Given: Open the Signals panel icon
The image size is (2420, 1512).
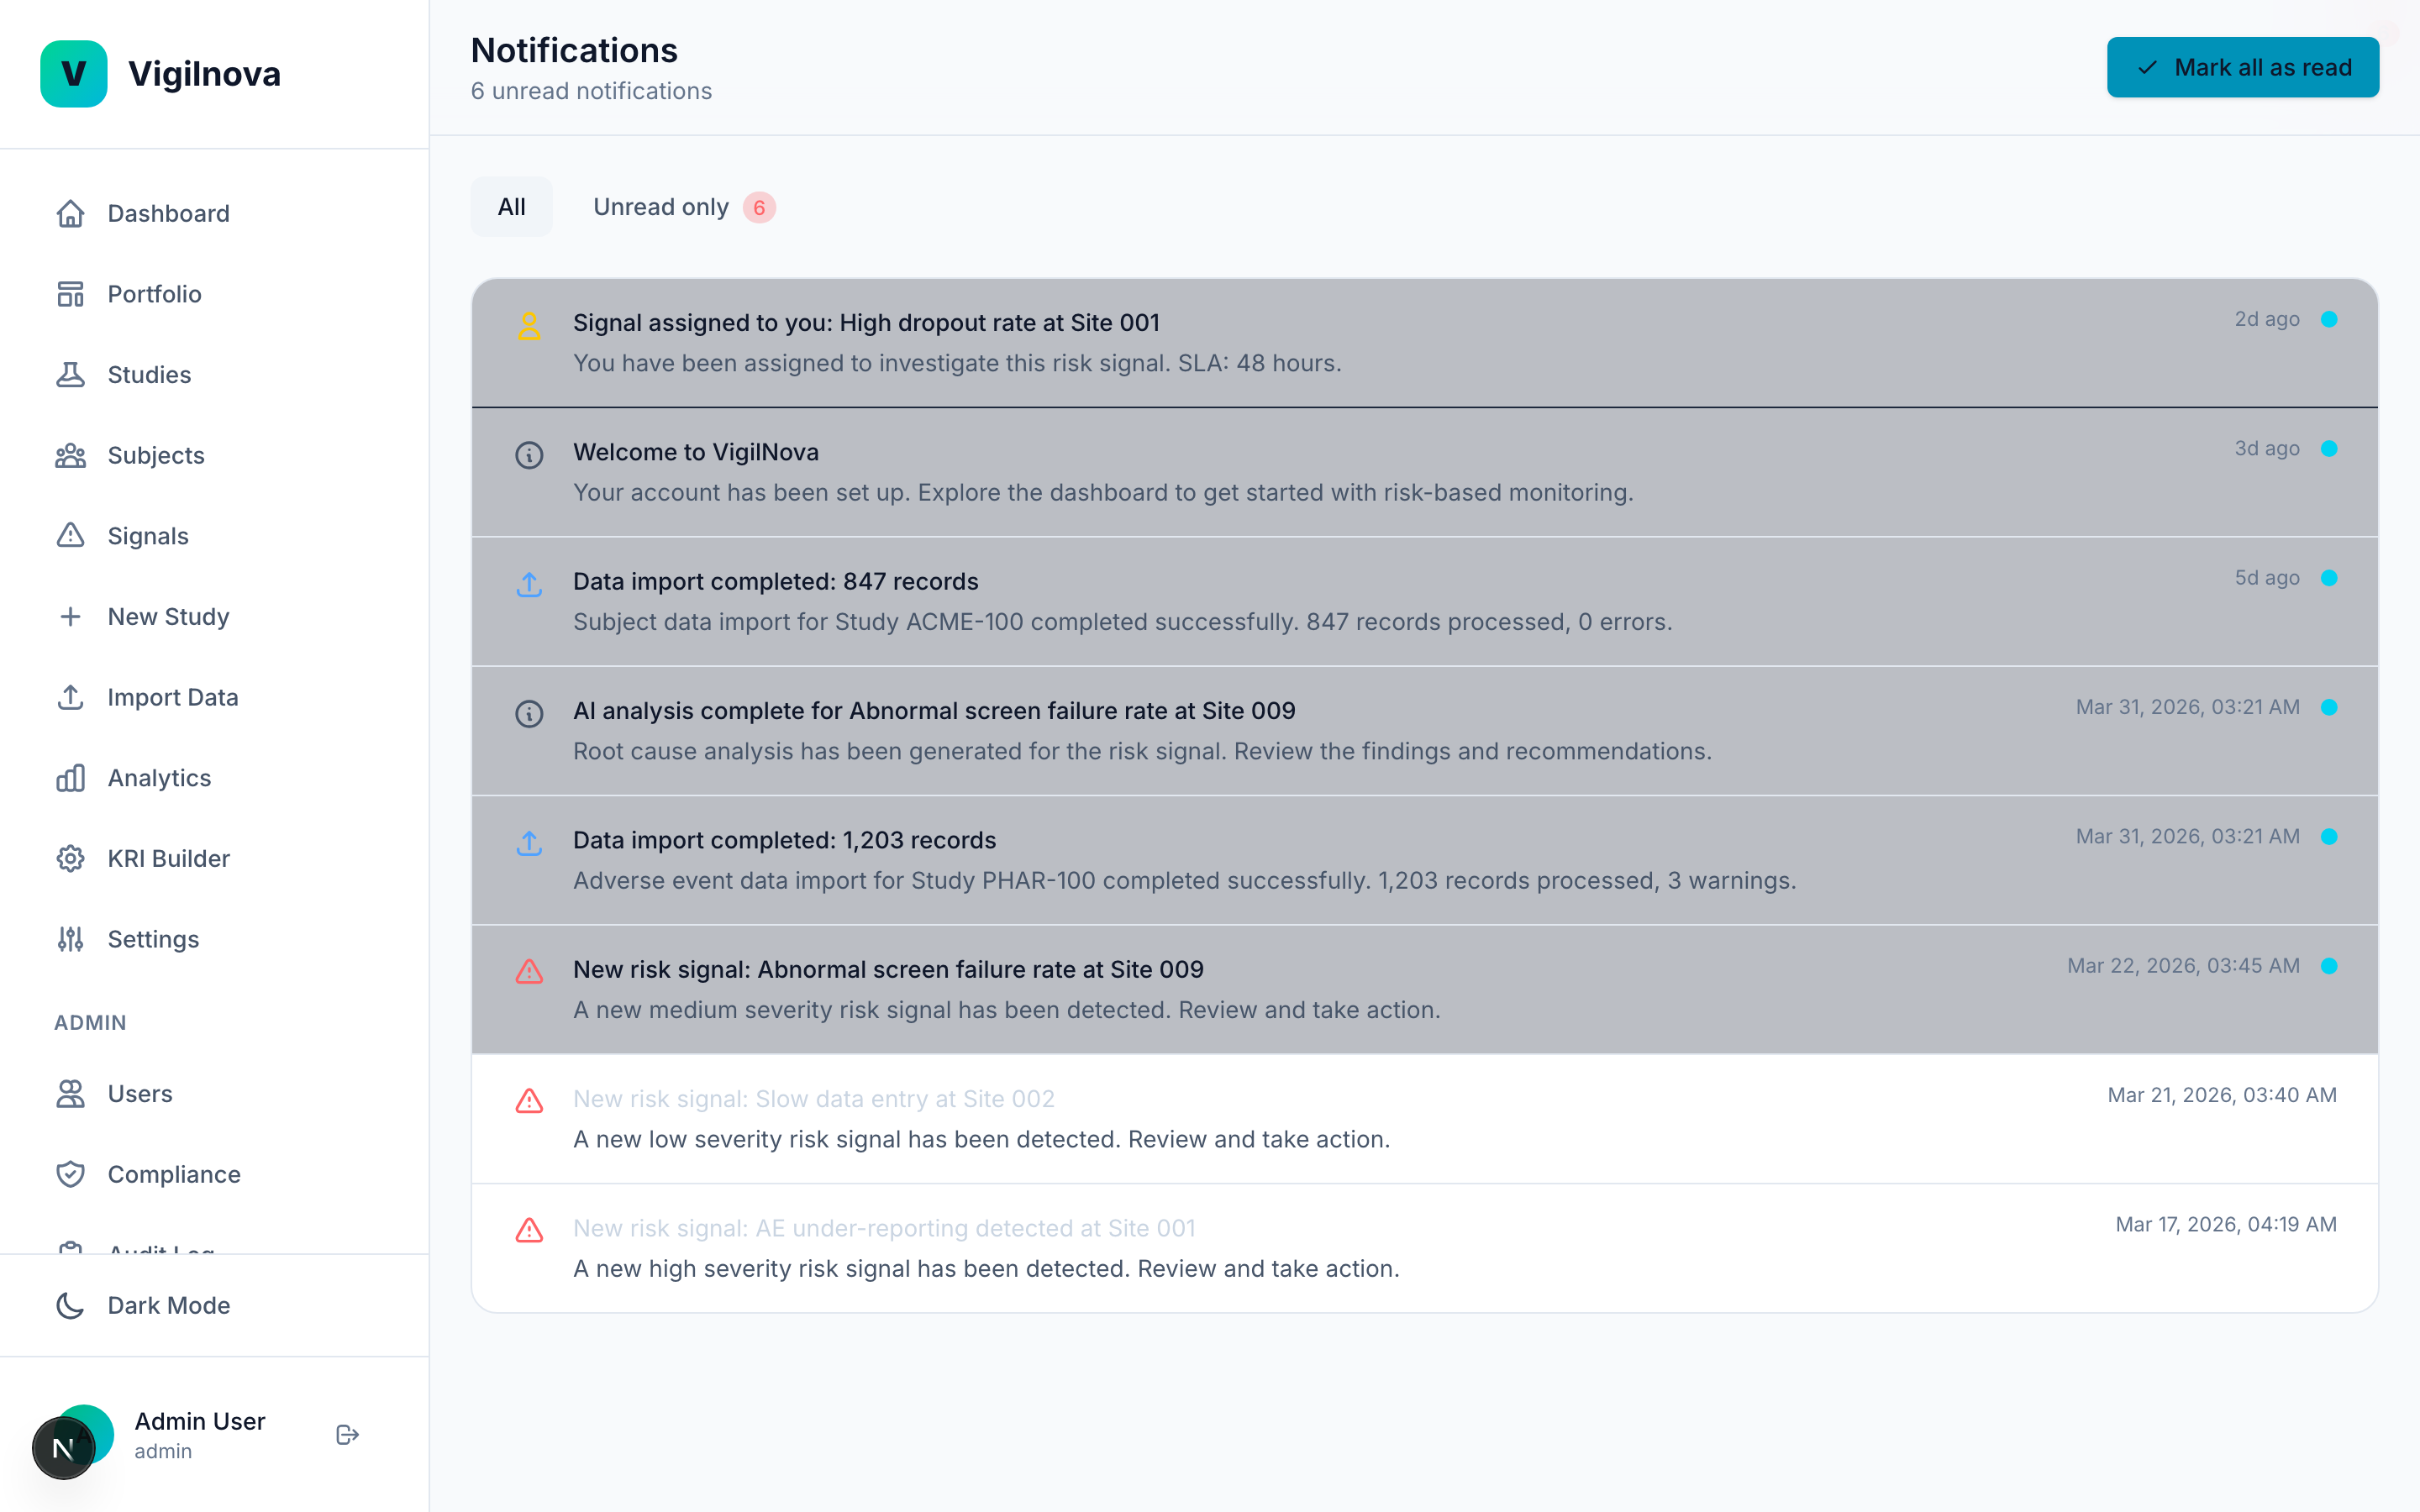Looking at the screenshot, I should pos(70,536).
